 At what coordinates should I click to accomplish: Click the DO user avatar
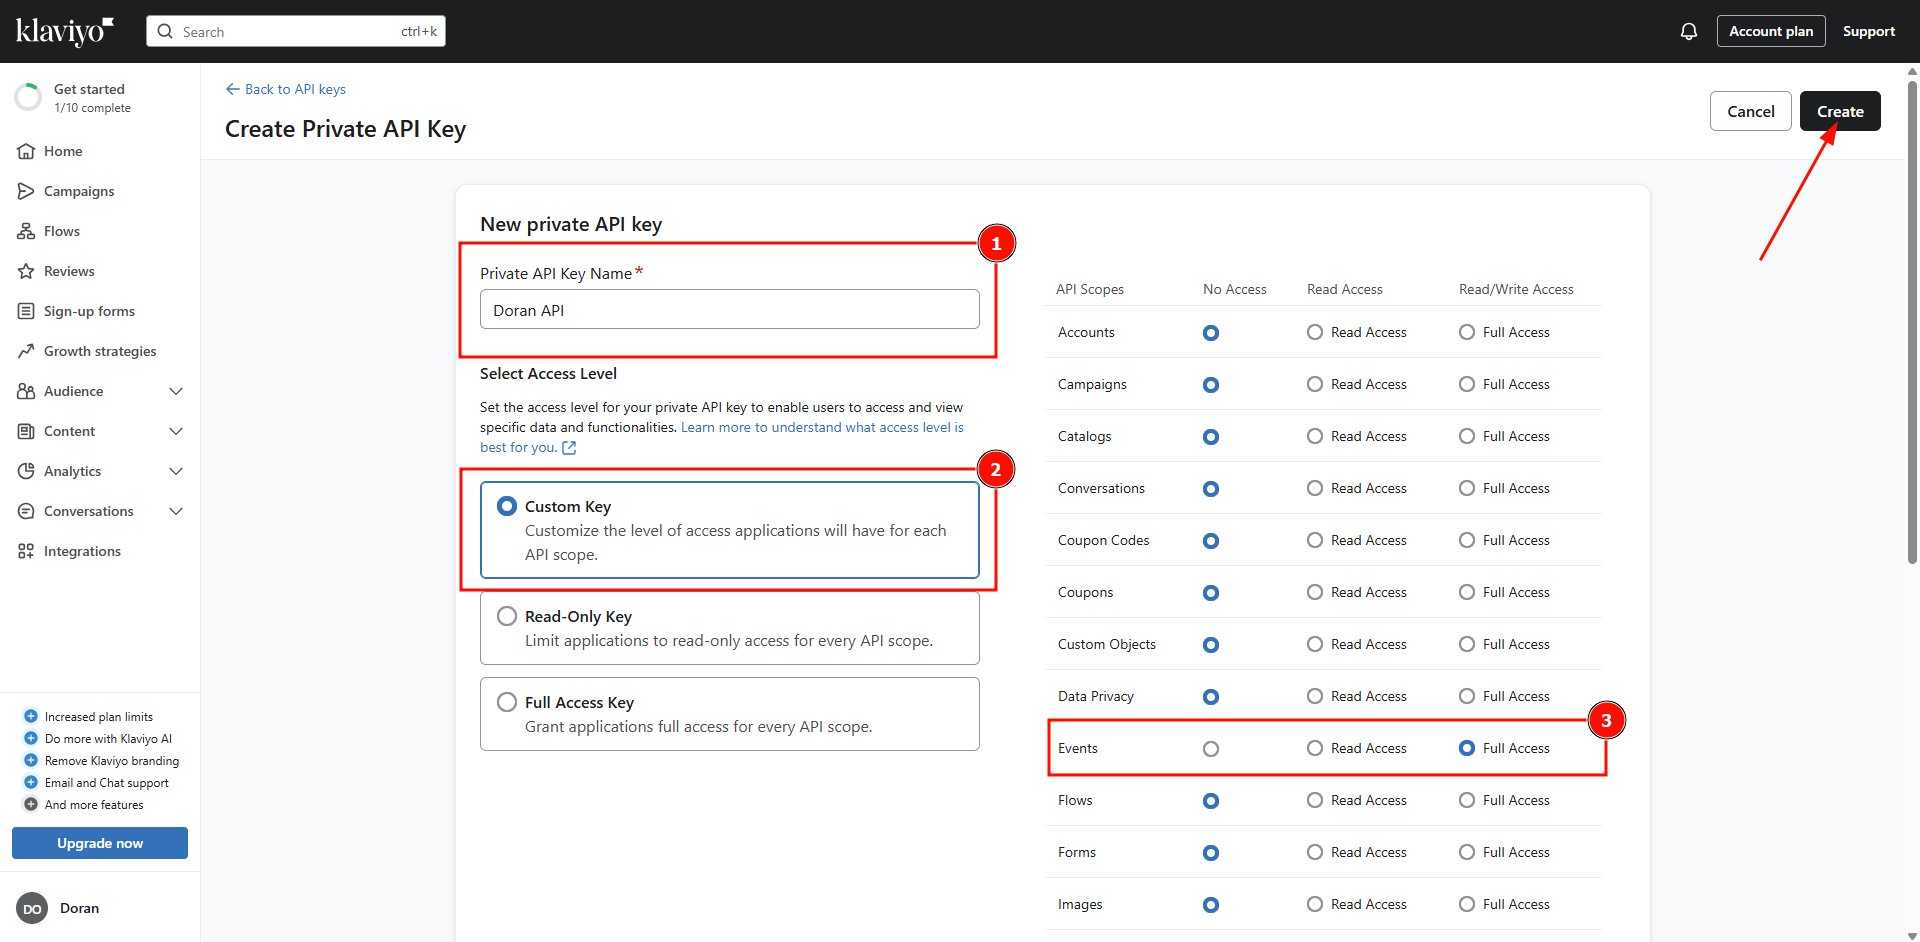click(32, 908)
